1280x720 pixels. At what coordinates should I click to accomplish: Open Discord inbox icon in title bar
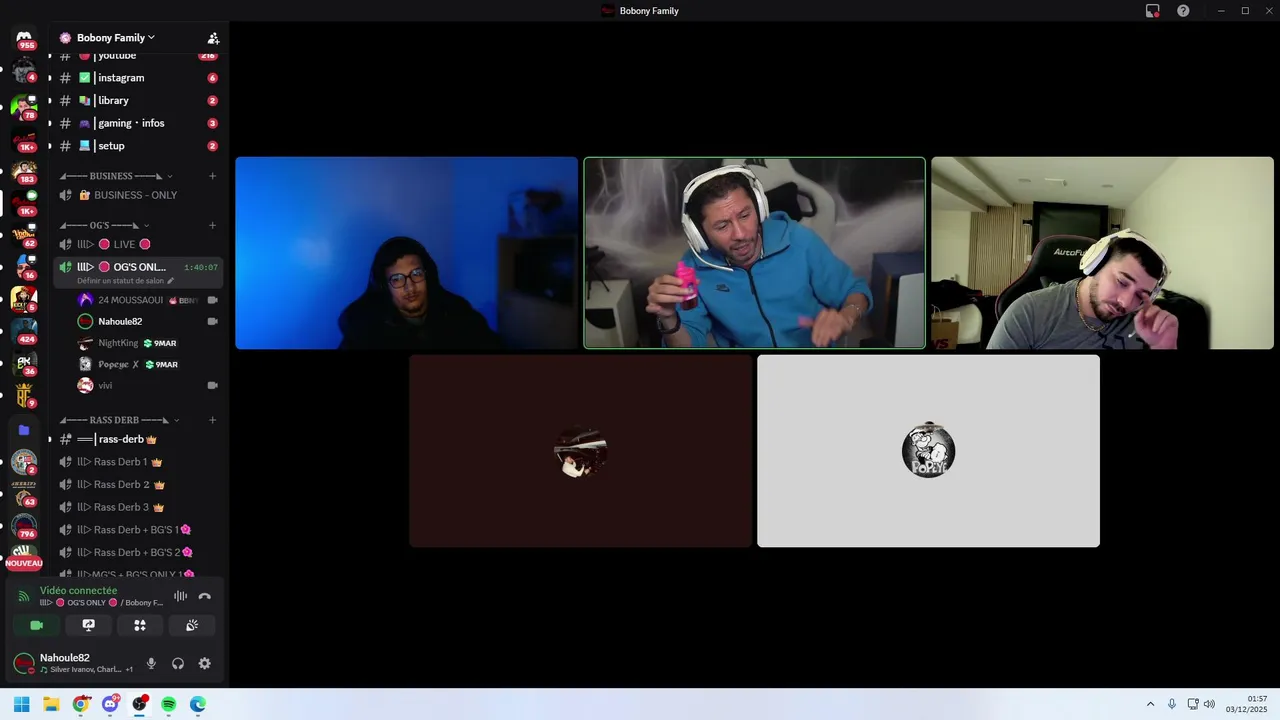coord(1153,11)
